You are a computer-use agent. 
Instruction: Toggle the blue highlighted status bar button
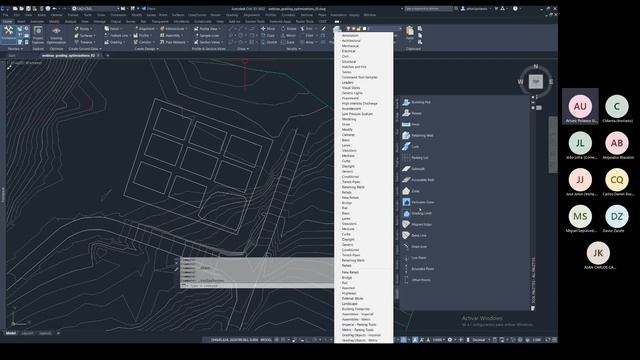[x=403, y=340]
